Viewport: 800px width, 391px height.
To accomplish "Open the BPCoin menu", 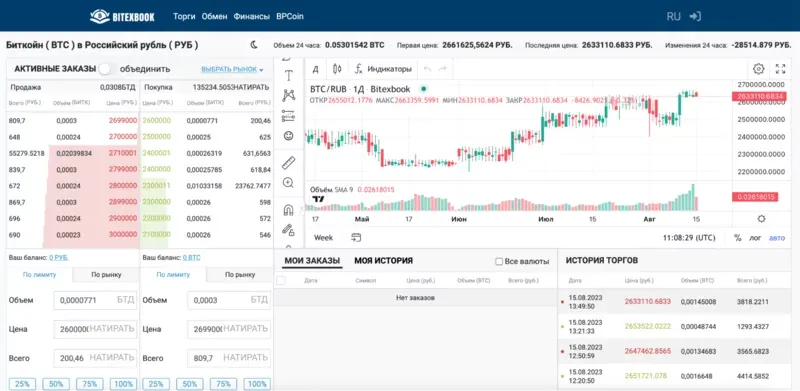I will (290, 16).
